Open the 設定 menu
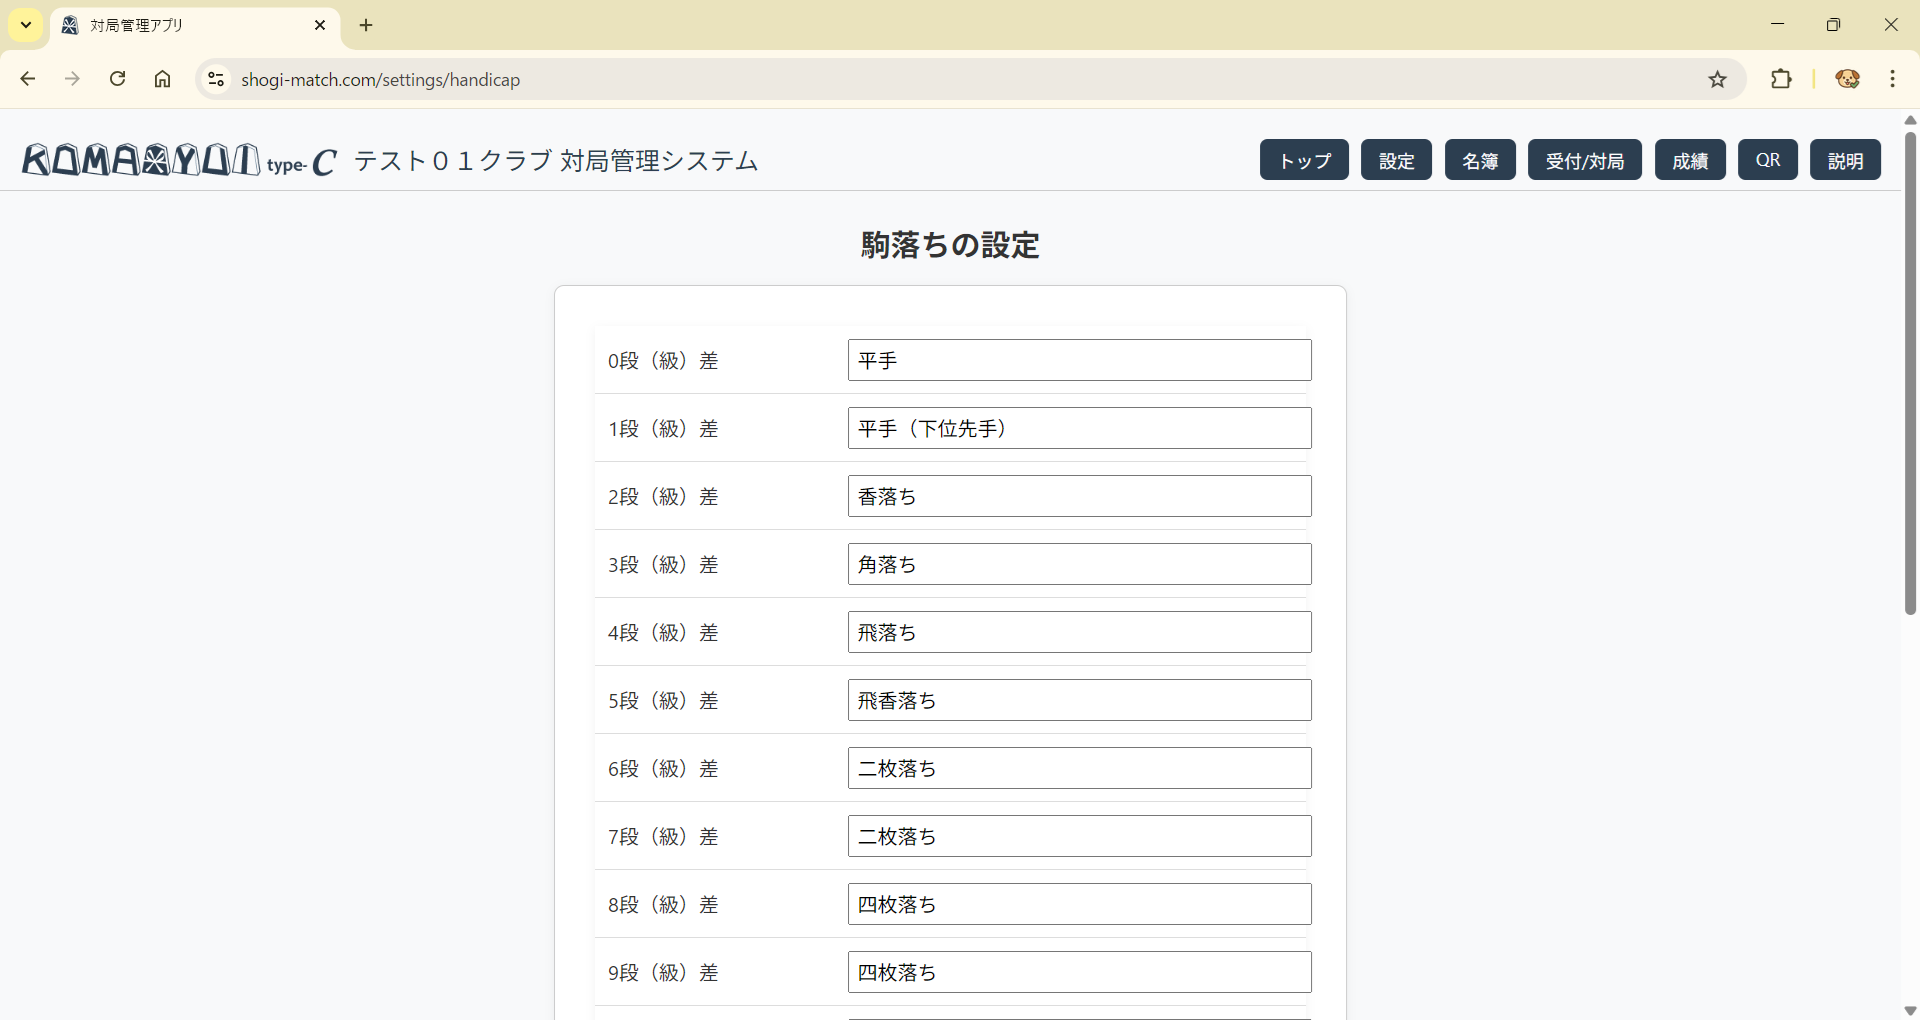The image size is (1920, 1020). coord(1396,160)
